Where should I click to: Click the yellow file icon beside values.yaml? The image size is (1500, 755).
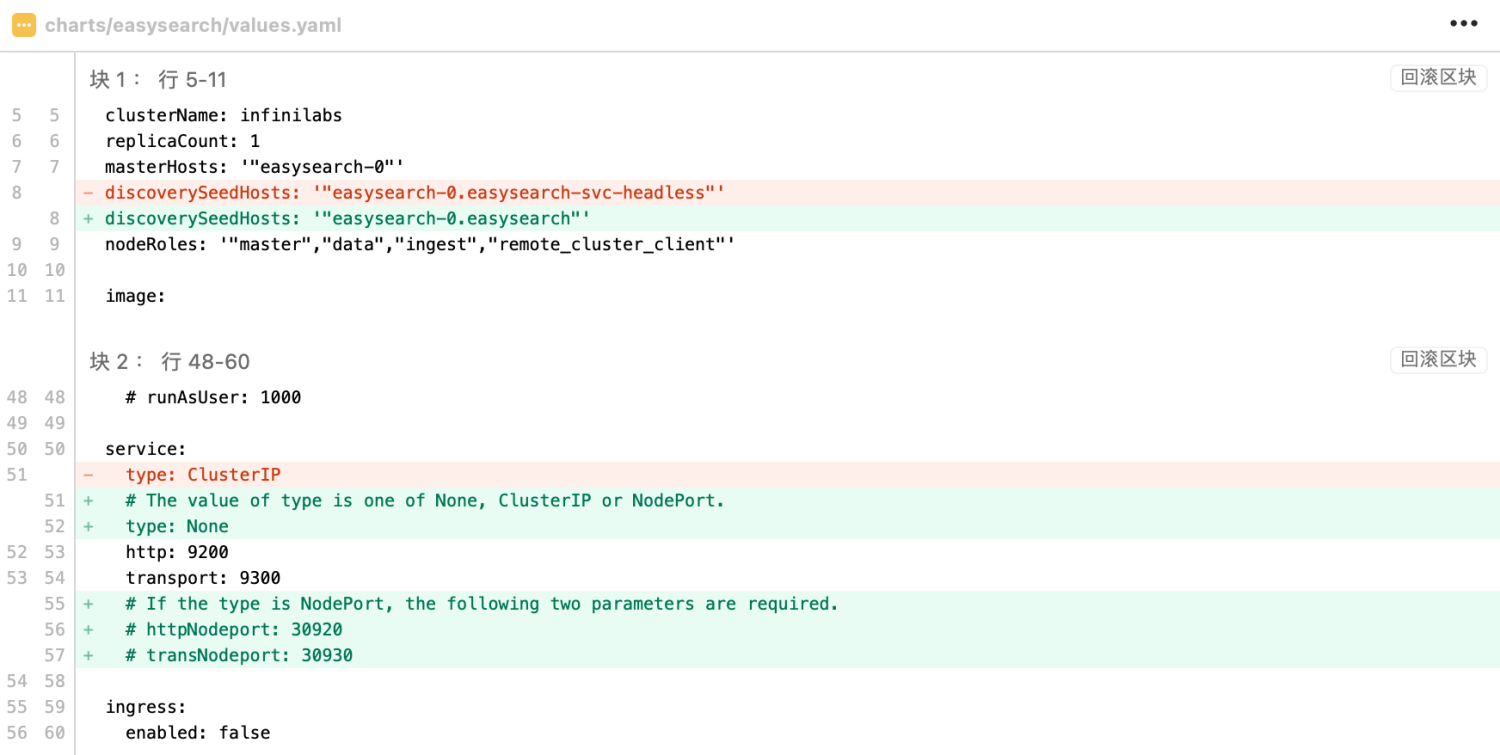24,25
